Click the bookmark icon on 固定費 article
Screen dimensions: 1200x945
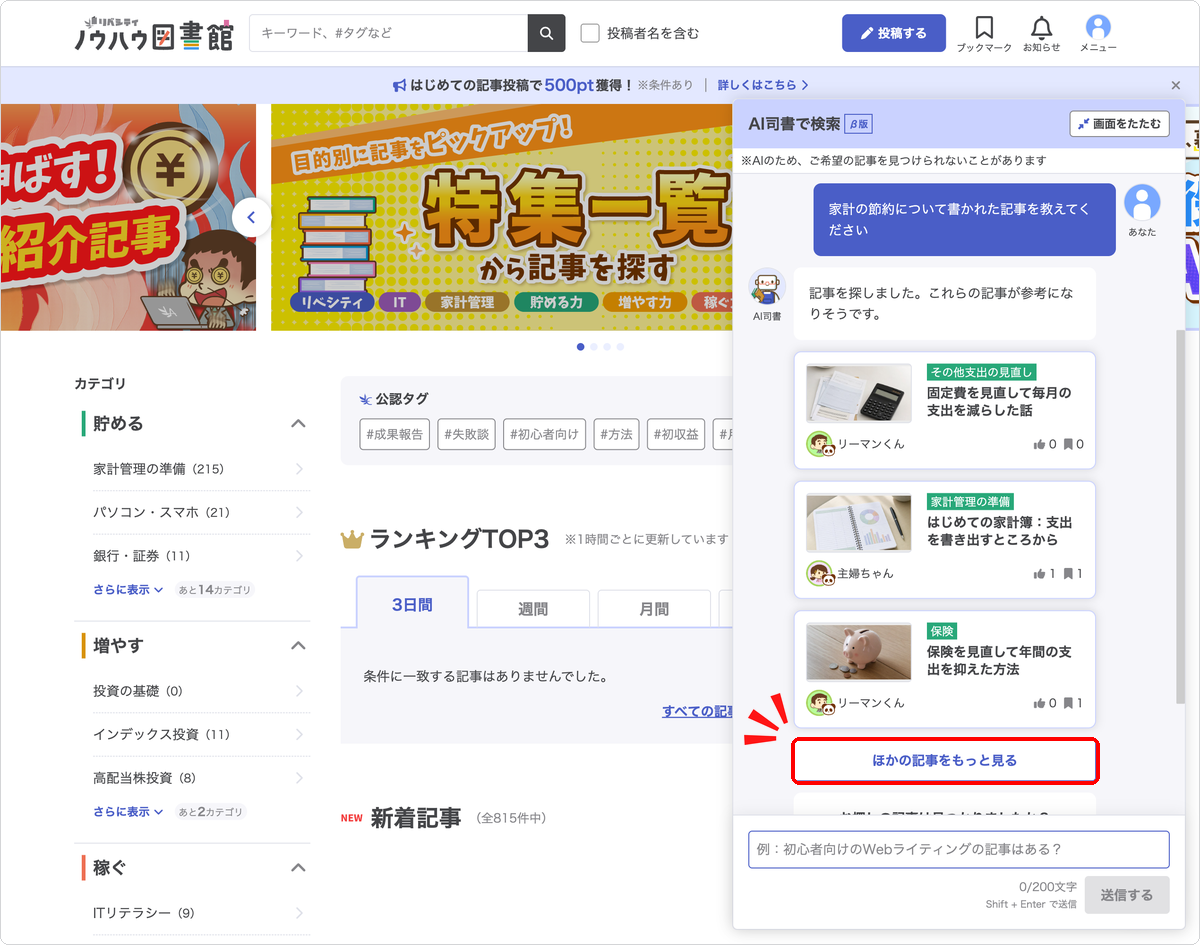[x=1068, y=444]
